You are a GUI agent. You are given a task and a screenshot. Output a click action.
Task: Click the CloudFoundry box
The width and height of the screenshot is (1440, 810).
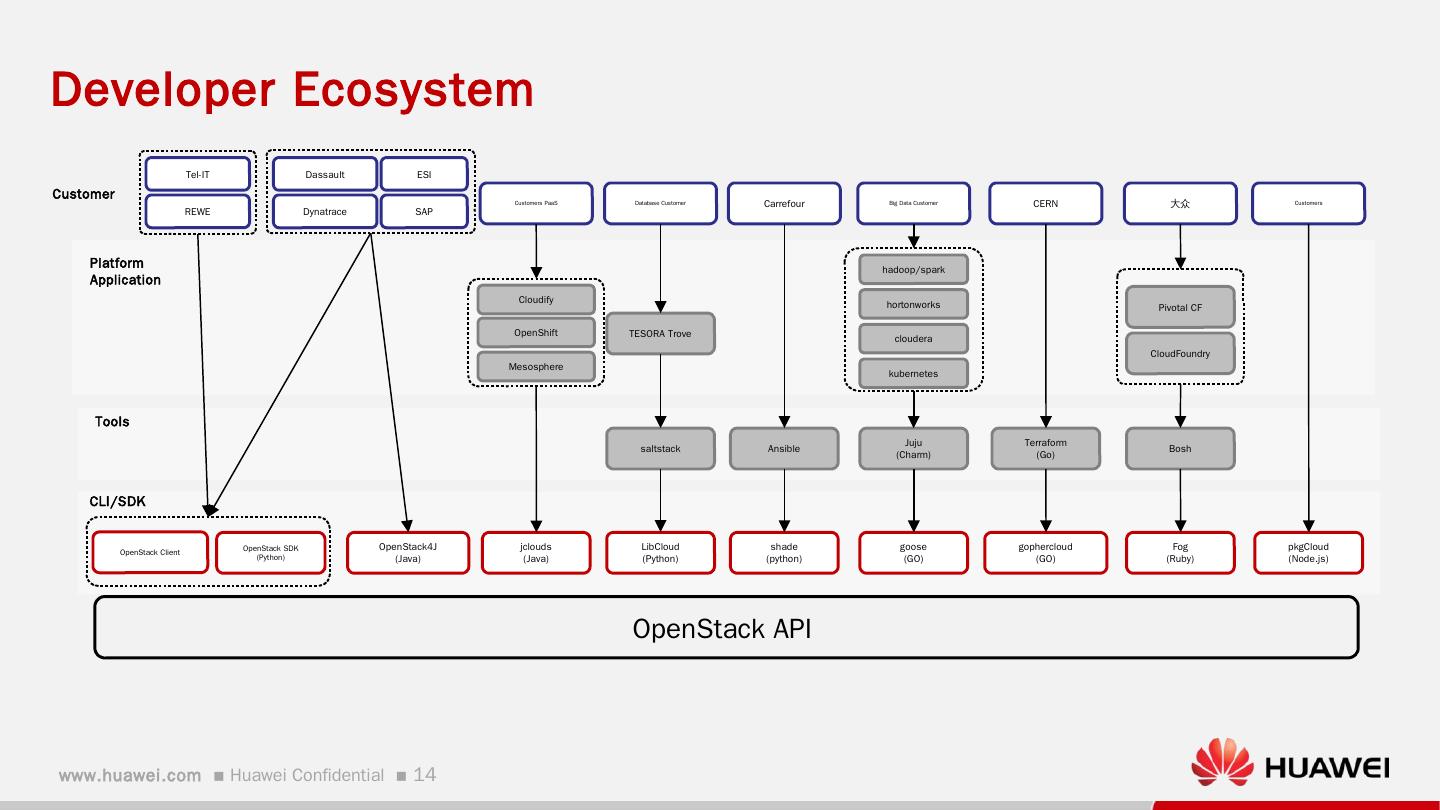click(x=1180, y=353)
